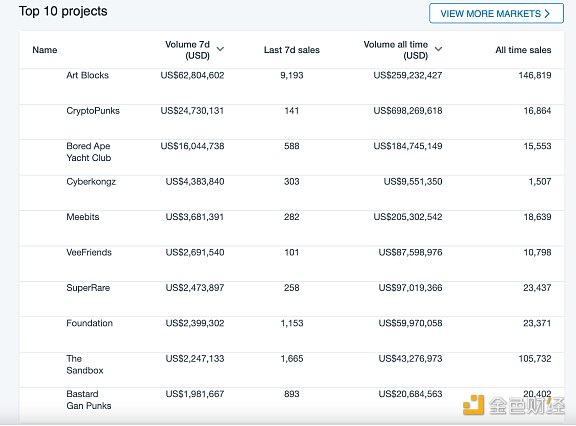Click Bored Ape 7d sales 588
576x426 pixels.
292,146
